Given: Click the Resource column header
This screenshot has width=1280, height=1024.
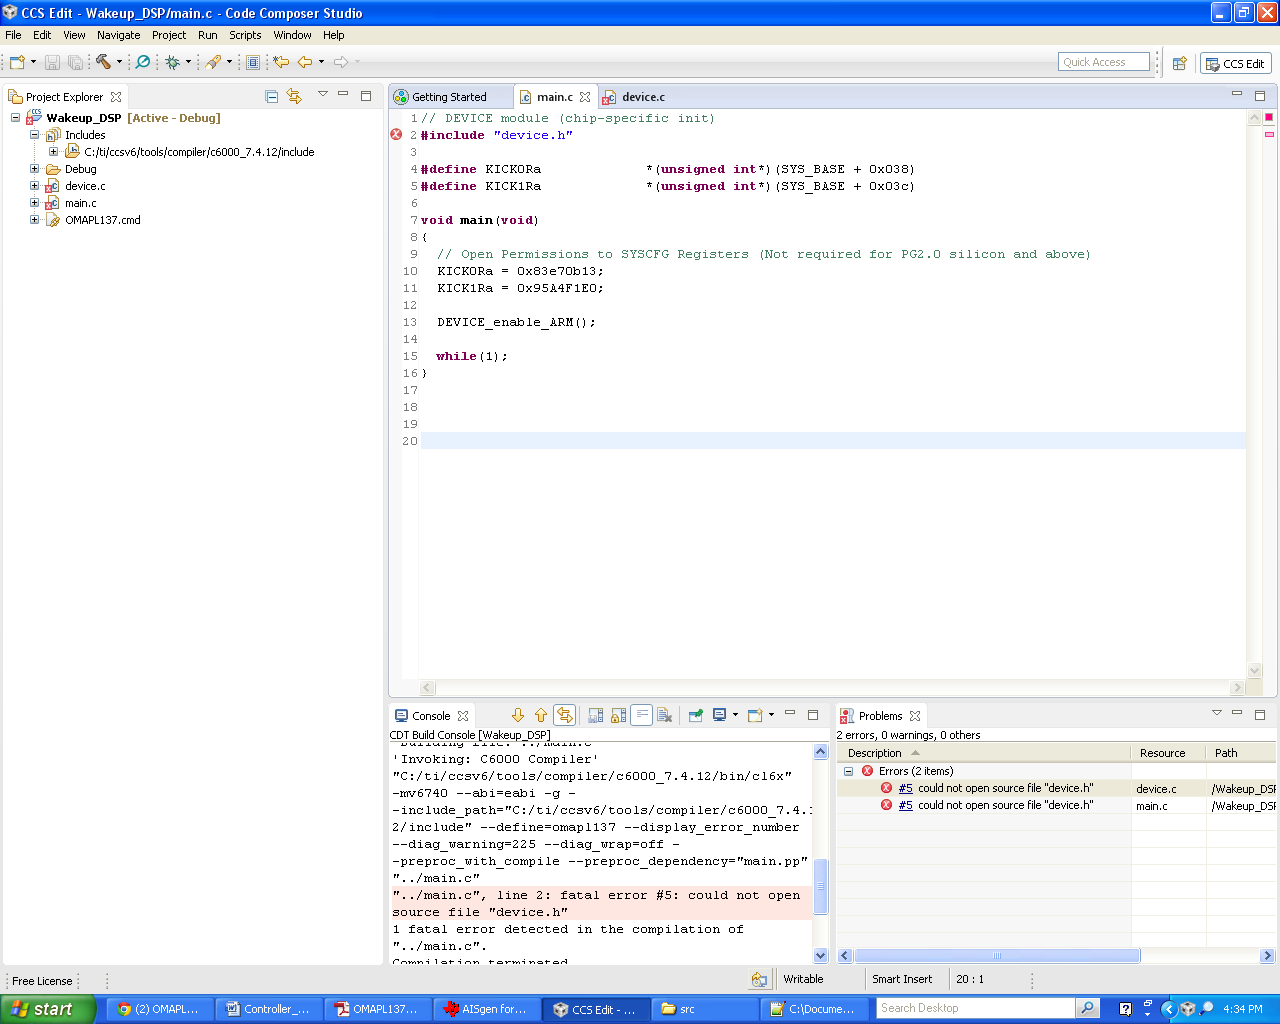Looking at the screenshot, I should [x=1169, y=753].
